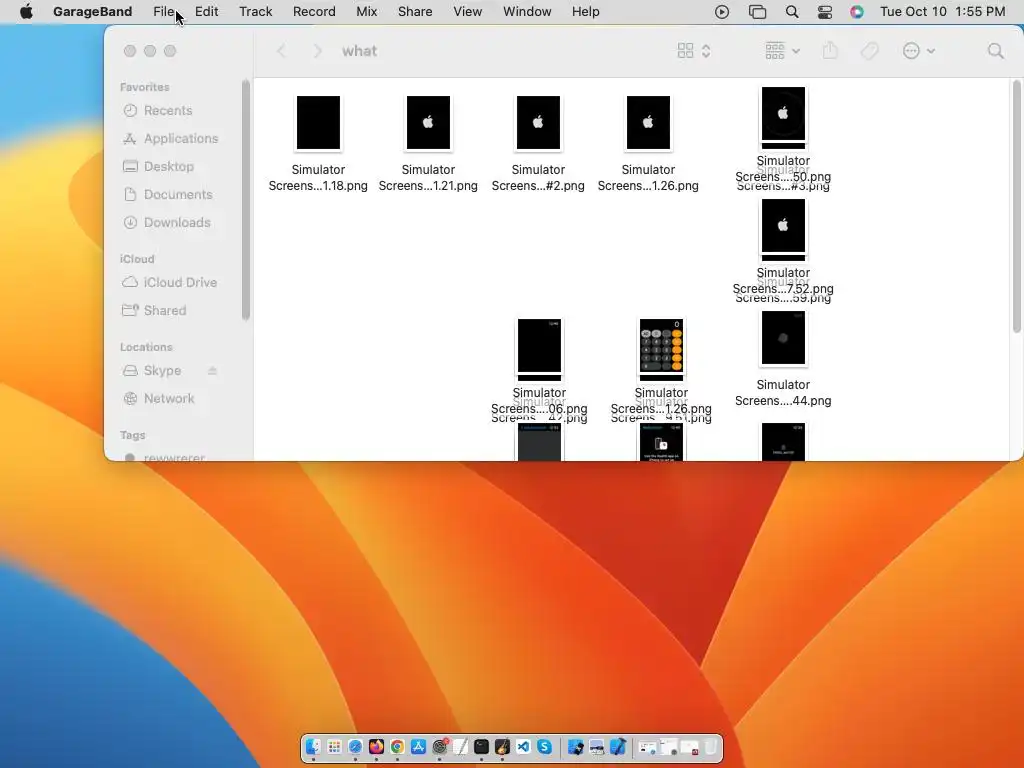Select Apple-logo file Simulator Screens...1.26.png
Image resolution: width=1024 pixels, height=768 pixels.
point(648,123)
